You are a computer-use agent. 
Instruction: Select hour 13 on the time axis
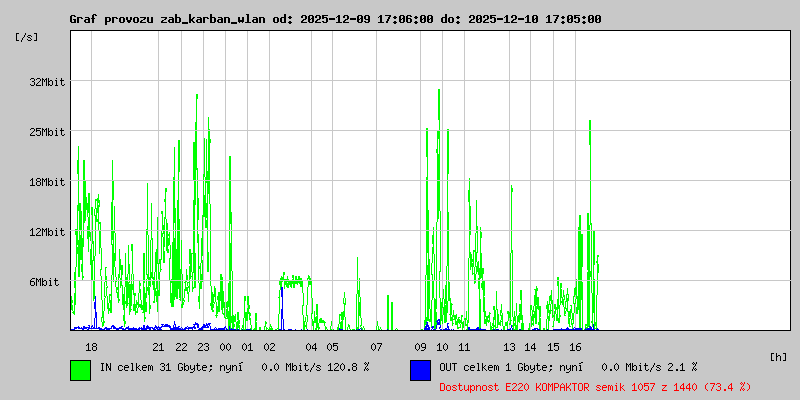(x=509, y=347)
